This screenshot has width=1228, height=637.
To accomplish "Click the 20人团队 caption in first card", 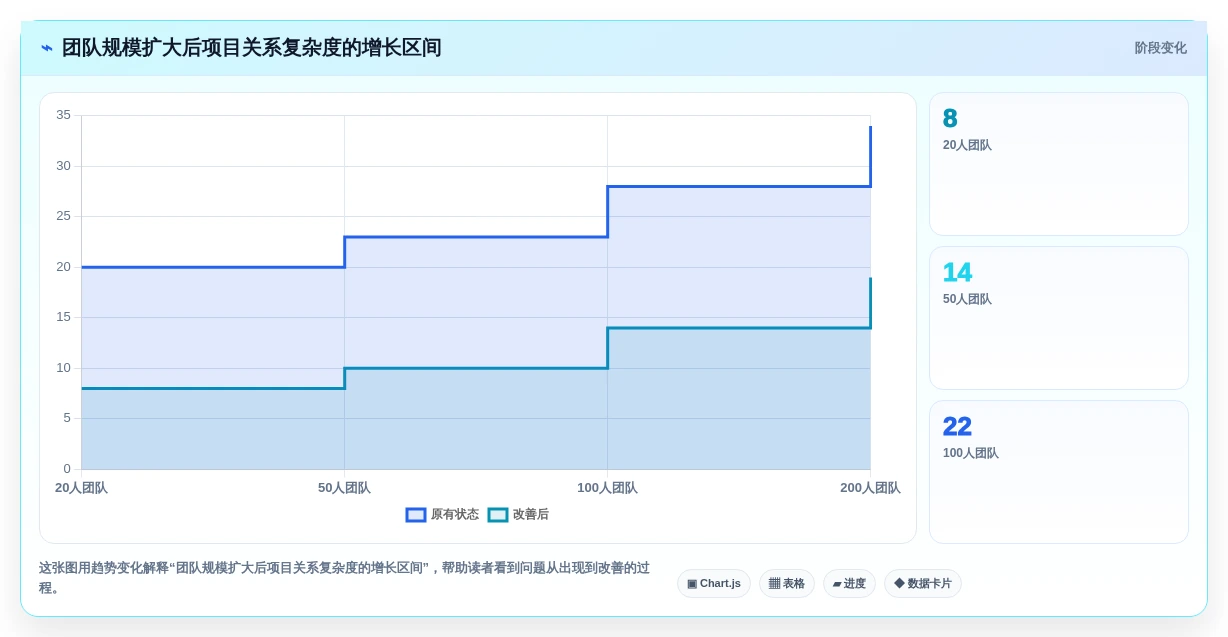I will (x=967, y=145).
